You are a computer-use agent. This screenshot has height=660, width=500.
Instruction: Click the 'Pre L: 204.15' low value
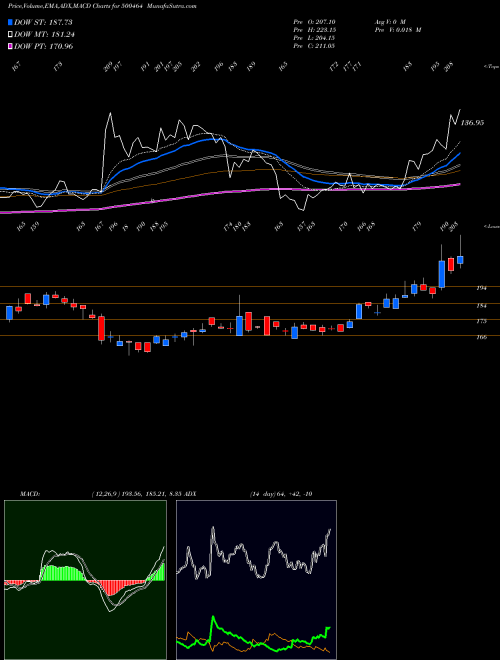click(314, 38)
